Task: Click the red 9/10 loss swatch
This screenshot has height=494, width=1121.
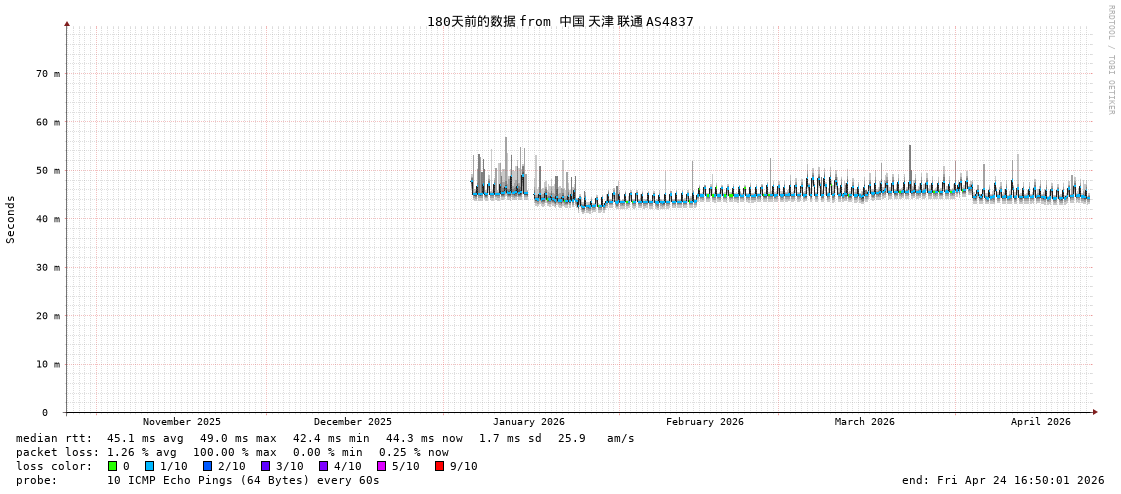Action: (x=440, y=466)
